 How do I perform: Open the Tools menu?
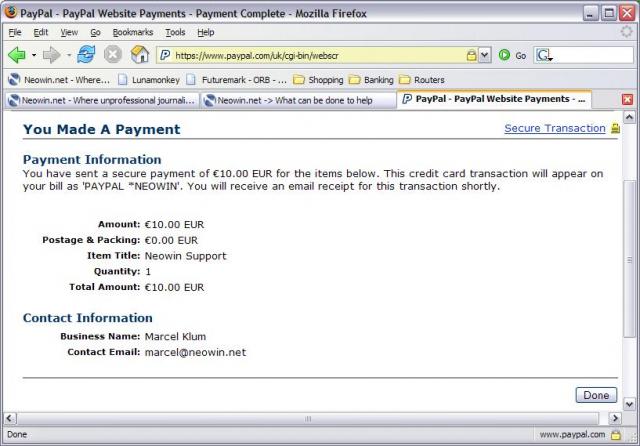click(x=175, y=32)
